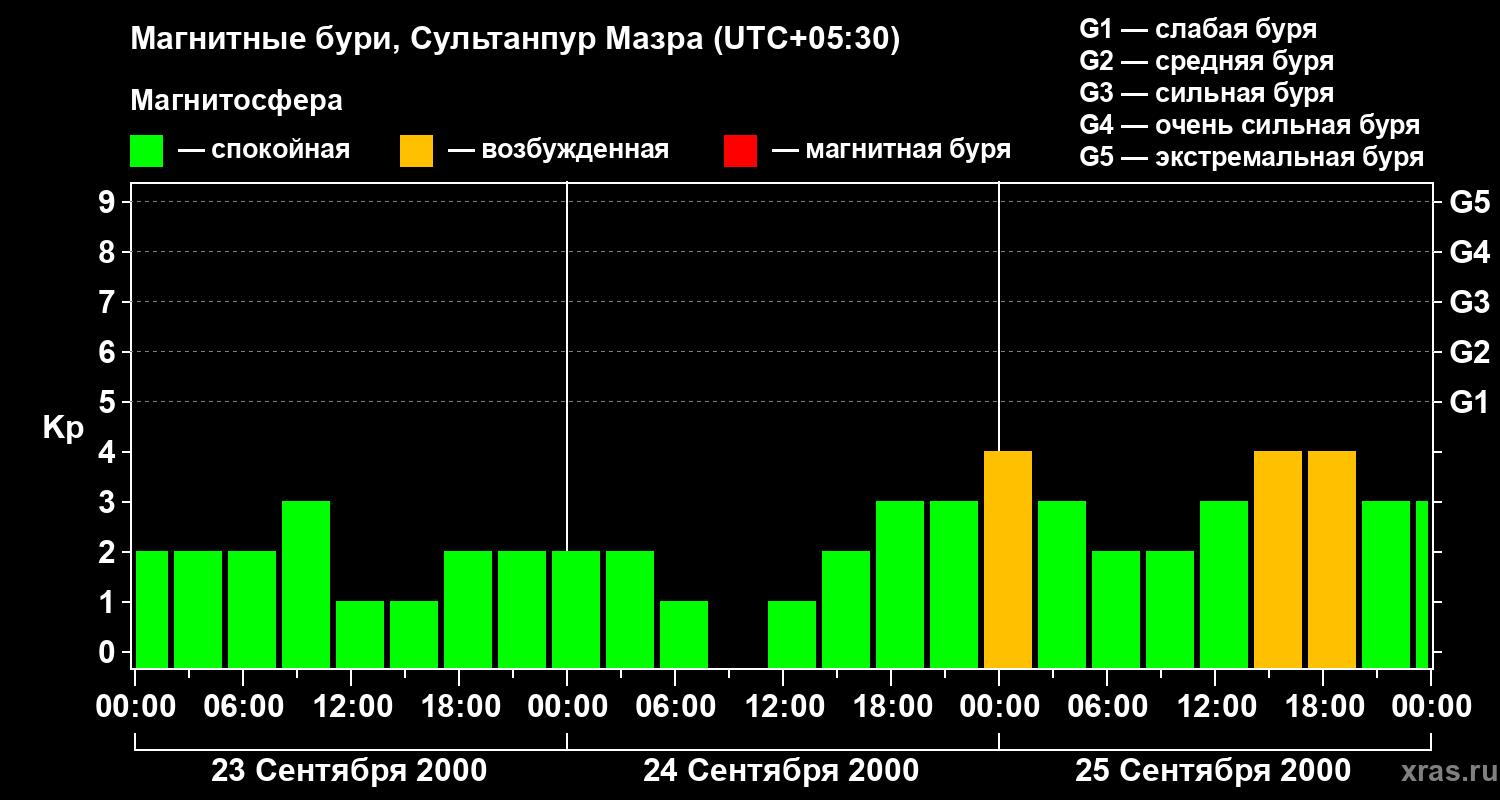
Task: Click the Kp 2 bar covering 18:00 on 23 September
Action: coord(468,610)
